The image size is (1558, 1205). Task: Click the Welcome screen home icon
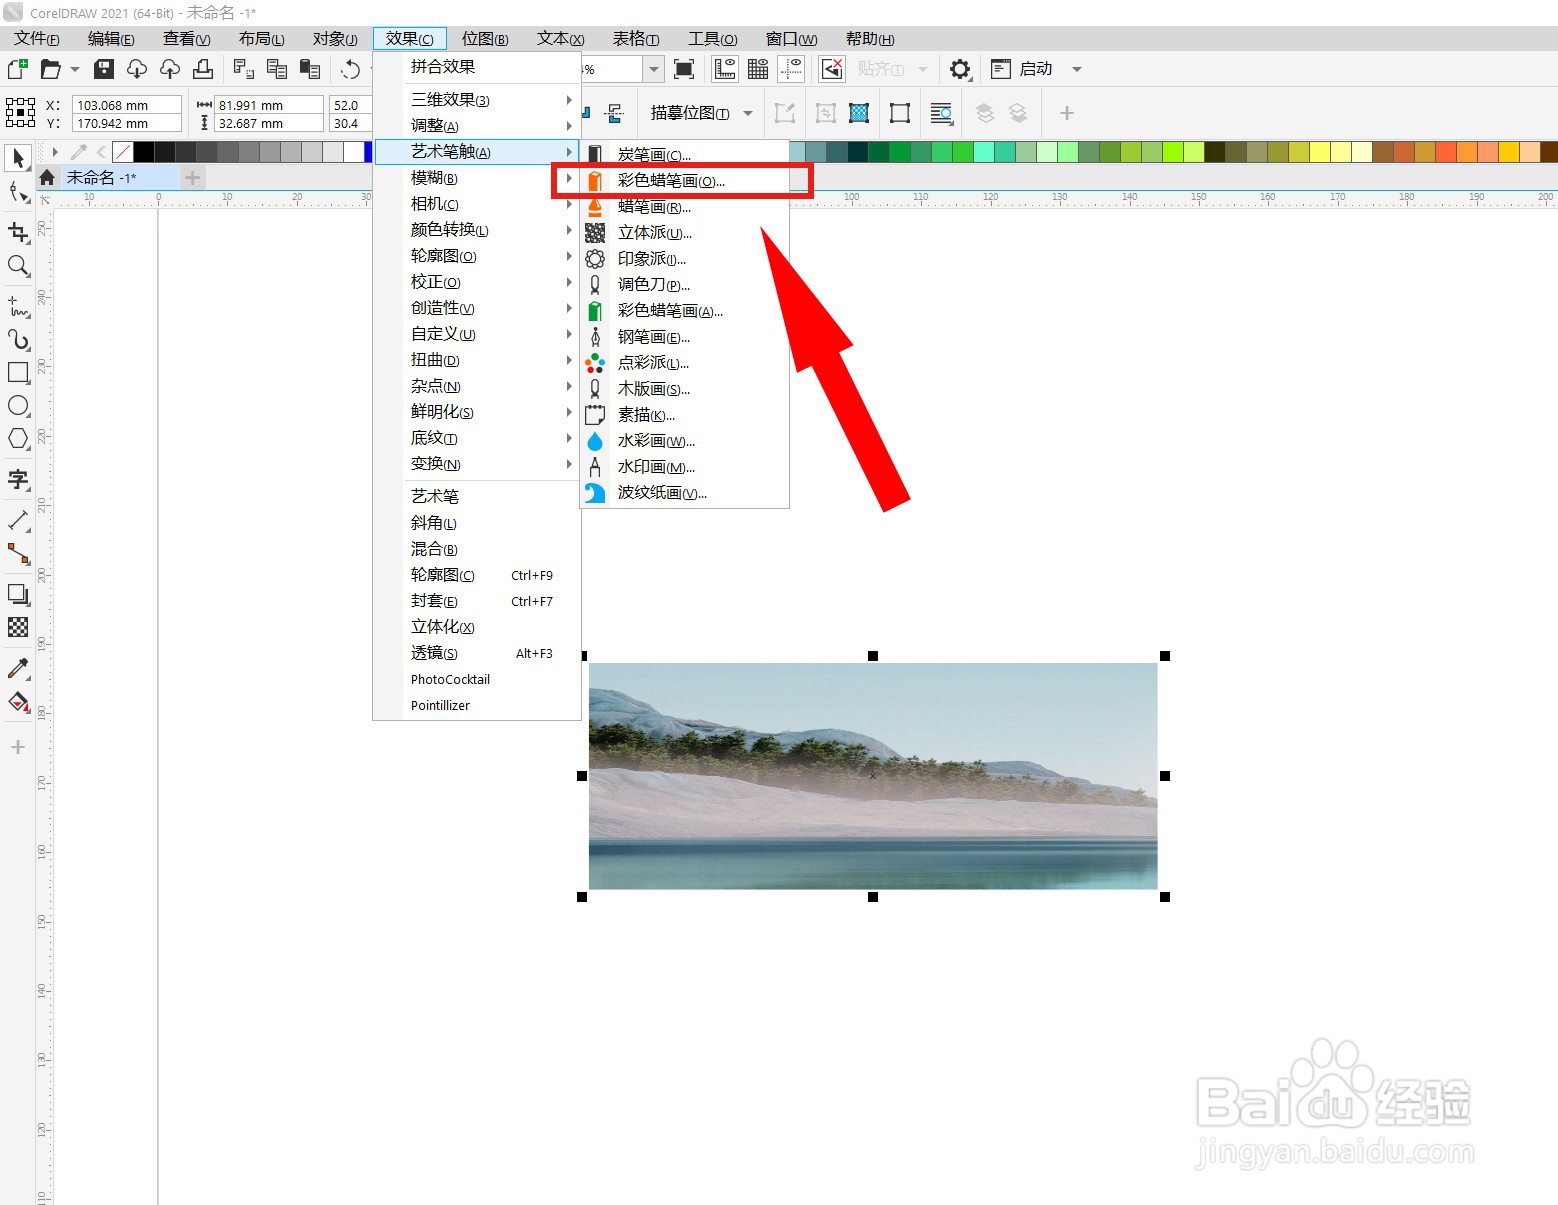coord(47,177)
